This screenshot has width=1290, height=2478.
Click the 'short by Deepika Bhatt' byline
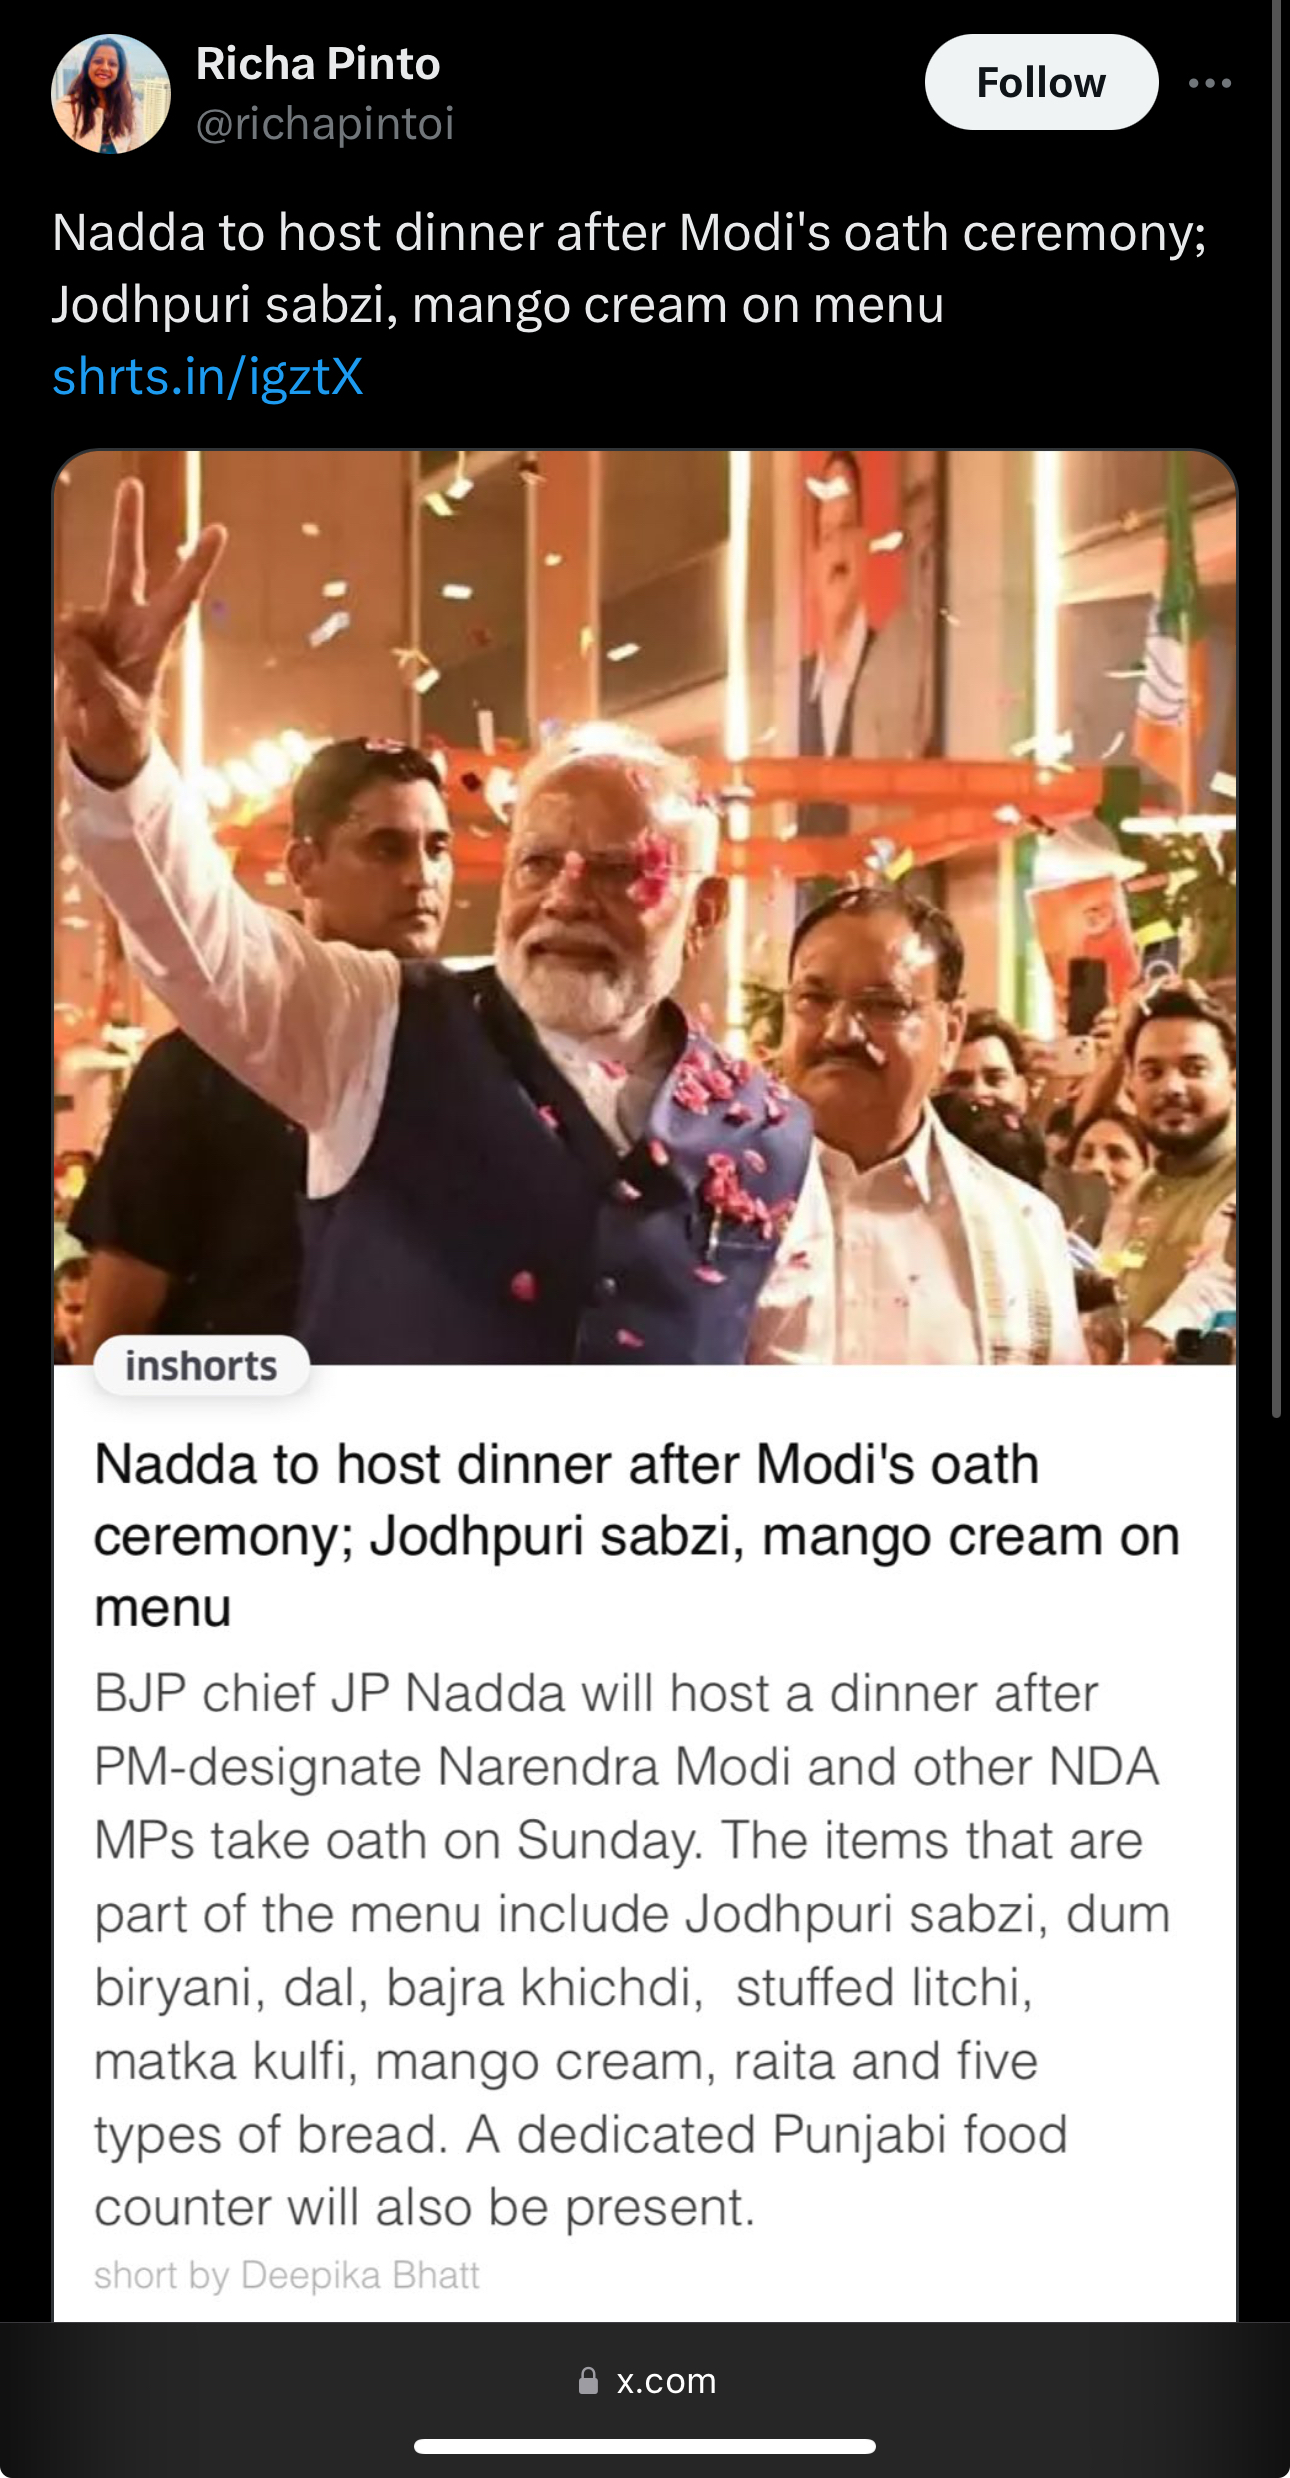tap(287, 2275)
